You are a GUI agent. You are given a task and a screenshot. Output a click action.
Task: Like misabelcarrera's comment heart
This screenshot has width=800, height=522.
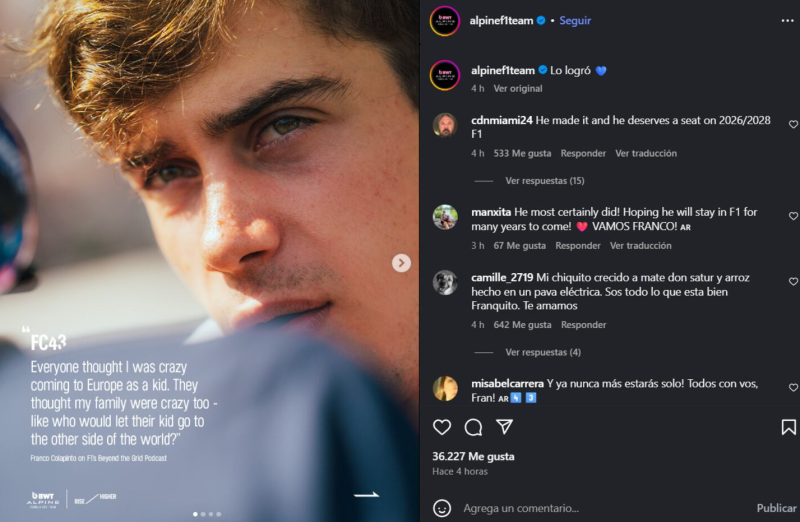(x=793, y=387)
